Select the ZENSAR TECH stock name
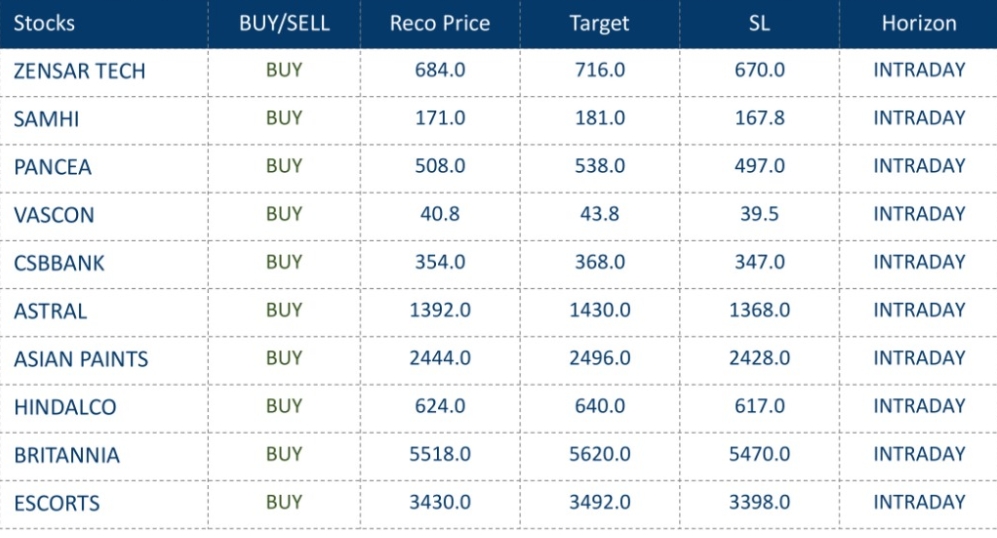 pos(79,71)
